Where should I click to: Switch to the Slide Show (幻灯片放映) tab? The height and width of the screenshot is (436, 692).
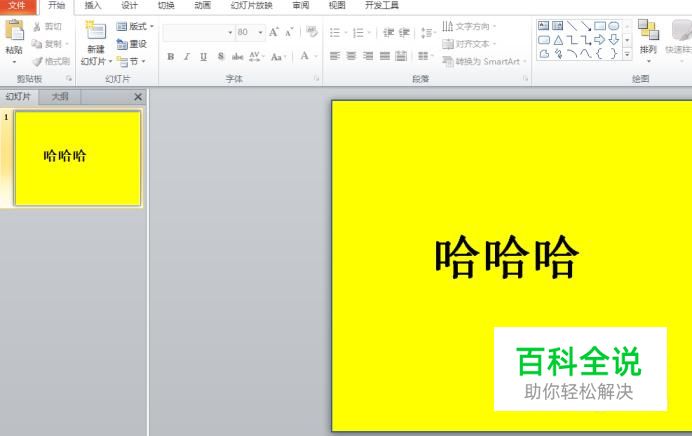[x=252, y=5]
